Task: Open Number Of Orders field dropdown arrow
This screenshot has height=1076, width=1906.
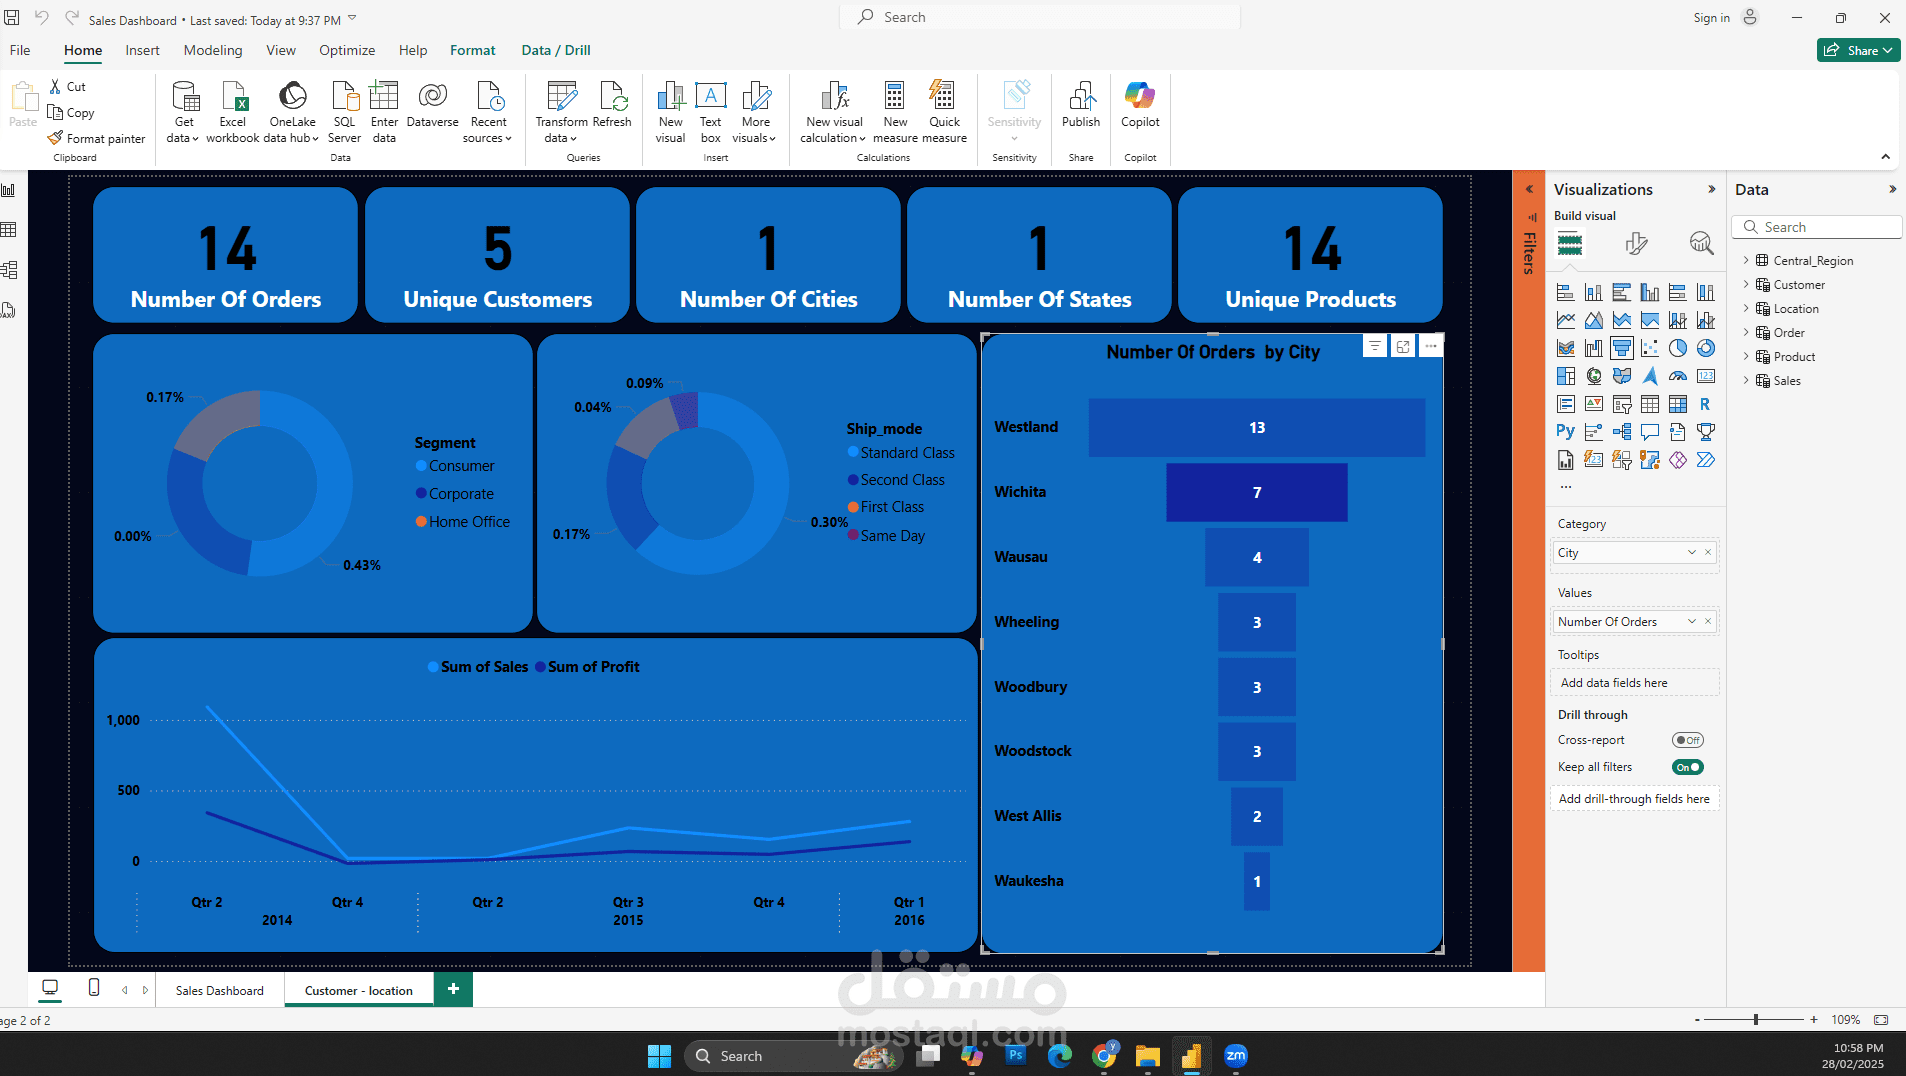Action: point(1692,621)
